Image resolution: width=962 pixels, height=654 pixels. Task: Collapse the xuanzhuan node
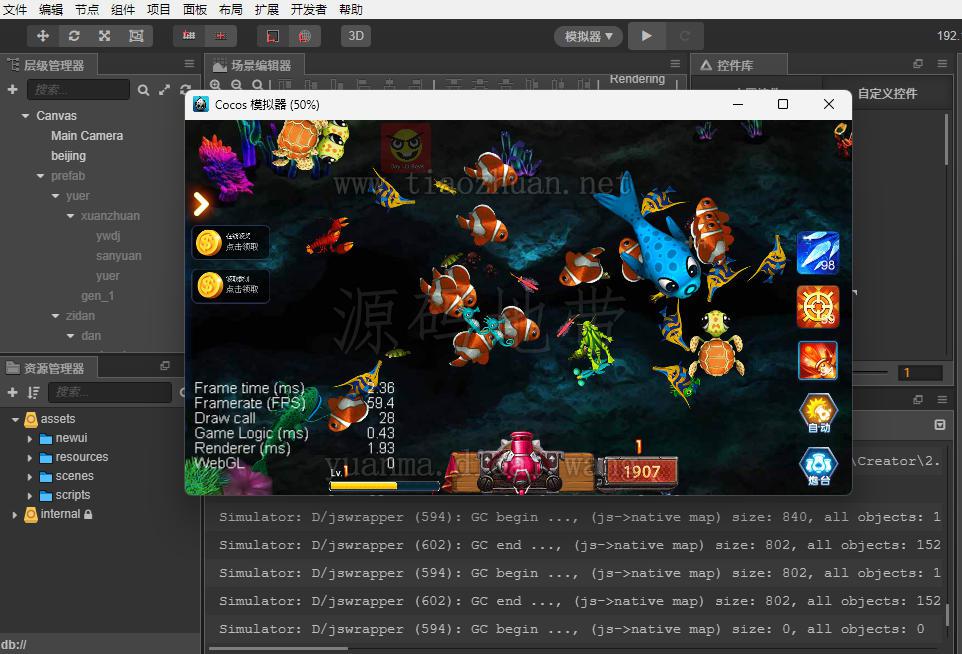pos(71,216)
